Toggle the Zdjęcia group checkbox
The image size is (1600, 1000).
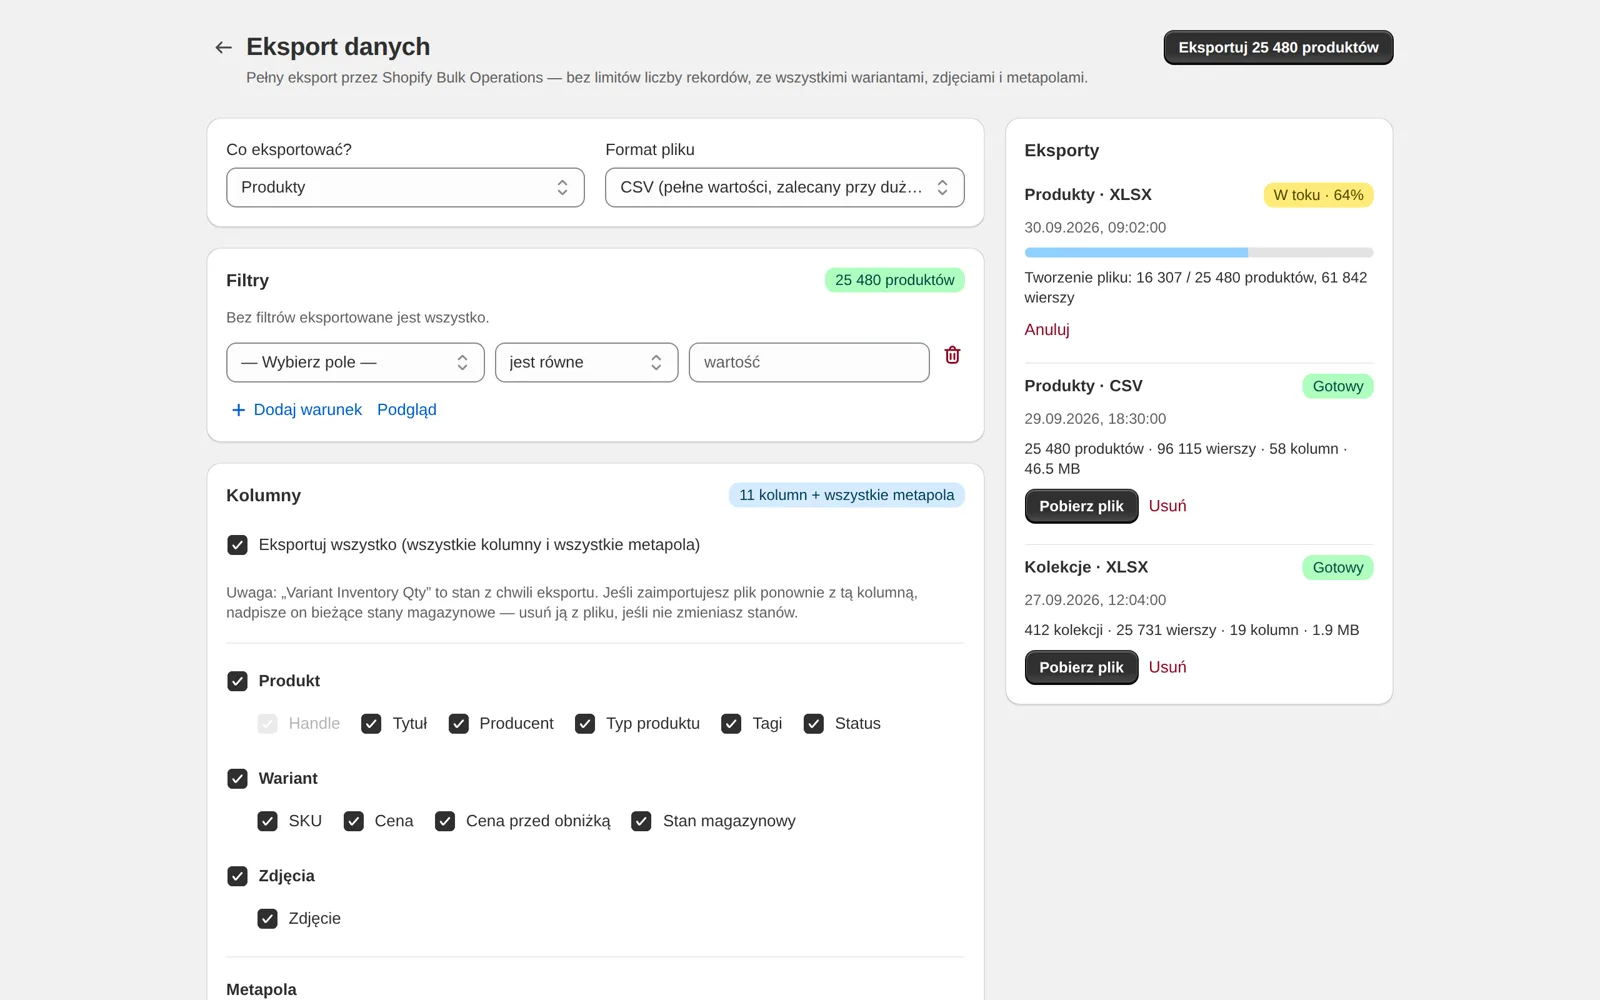tap(237, 876)
